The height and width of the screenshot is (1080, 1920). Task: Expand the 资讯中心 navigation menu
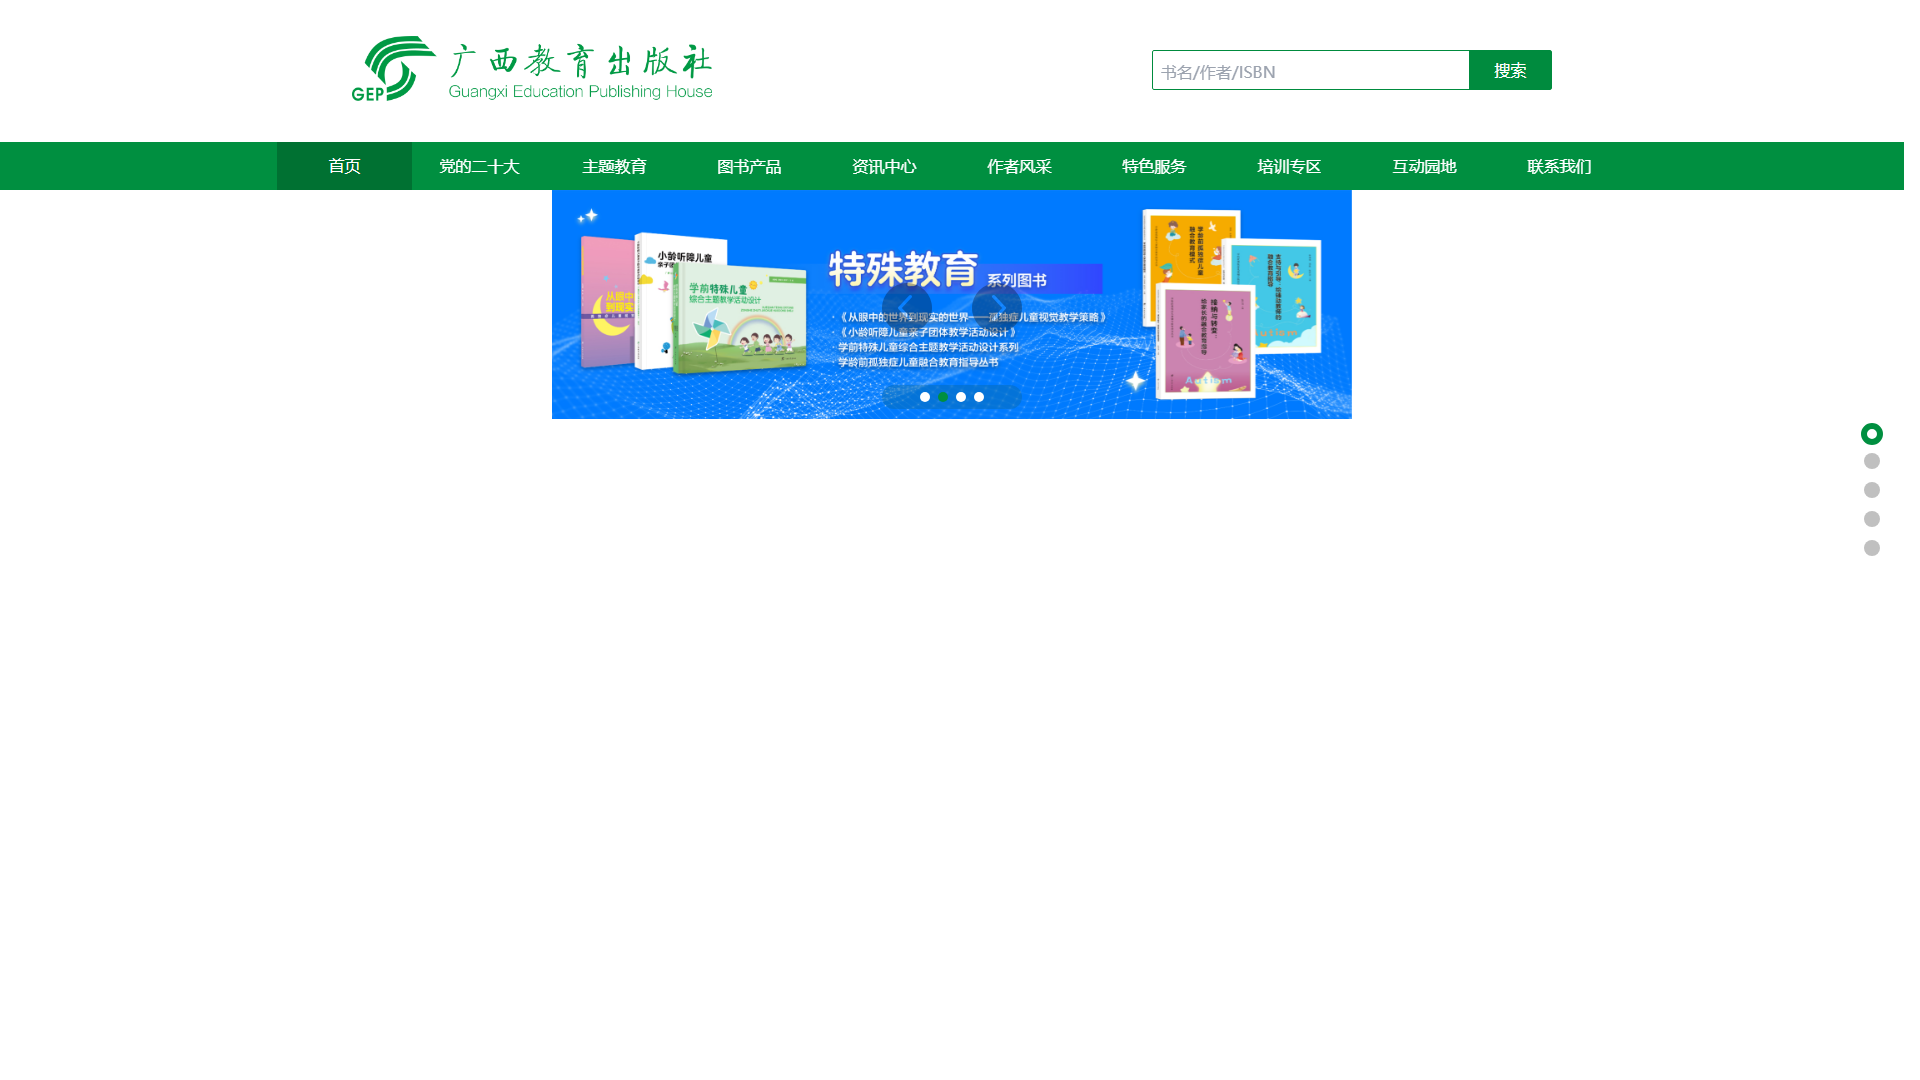(x=884, y=166)
